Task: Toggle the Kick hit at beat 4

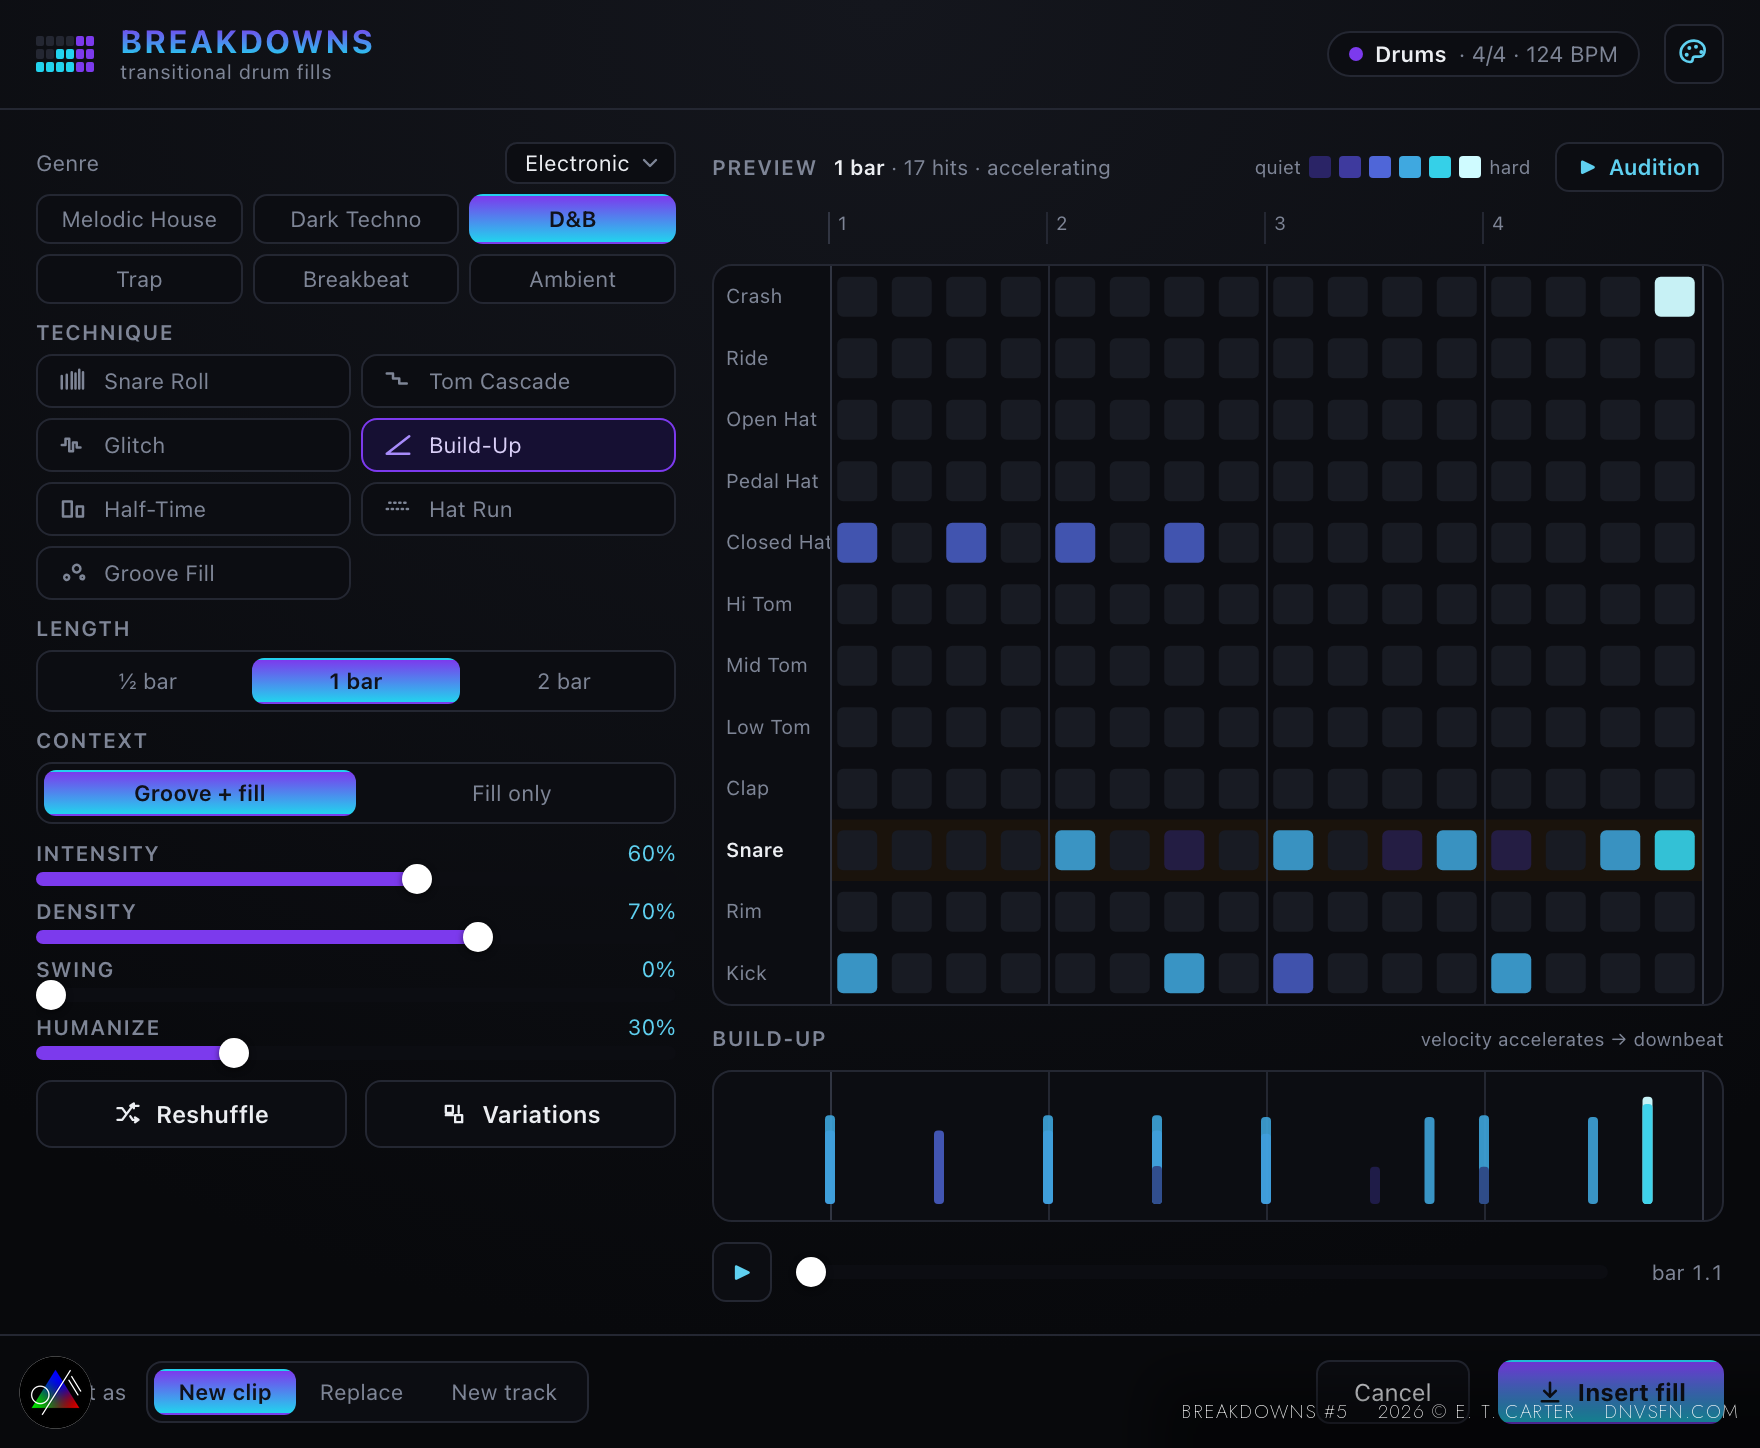Action: click(x=1511, y=973)
